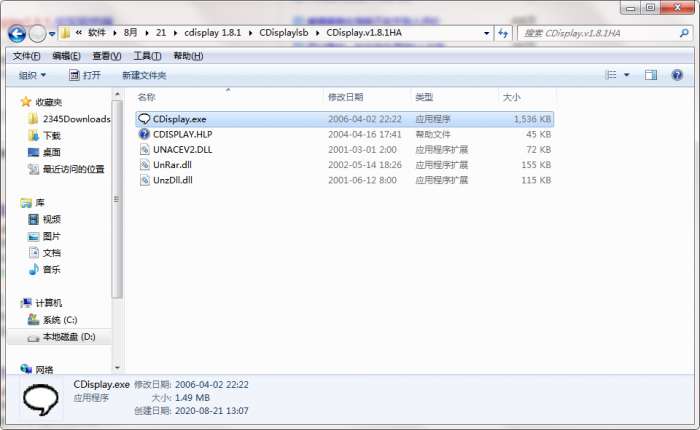Click the CDisplay.exe speech bubble icon
This screenshot has height=430, width=700.
(x=144, y=119)
